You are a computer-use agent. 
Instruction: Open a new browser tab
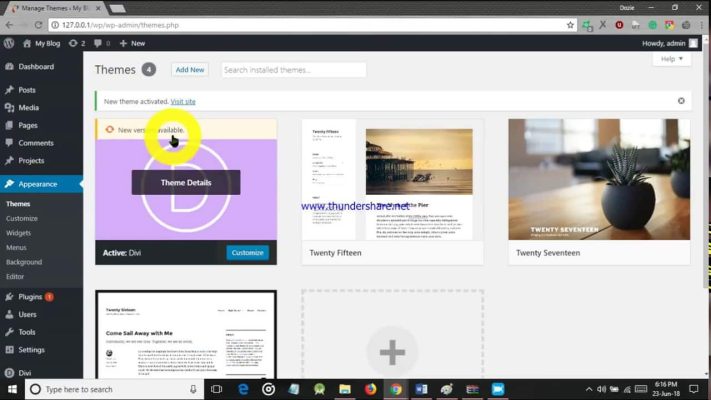point(117,8)
